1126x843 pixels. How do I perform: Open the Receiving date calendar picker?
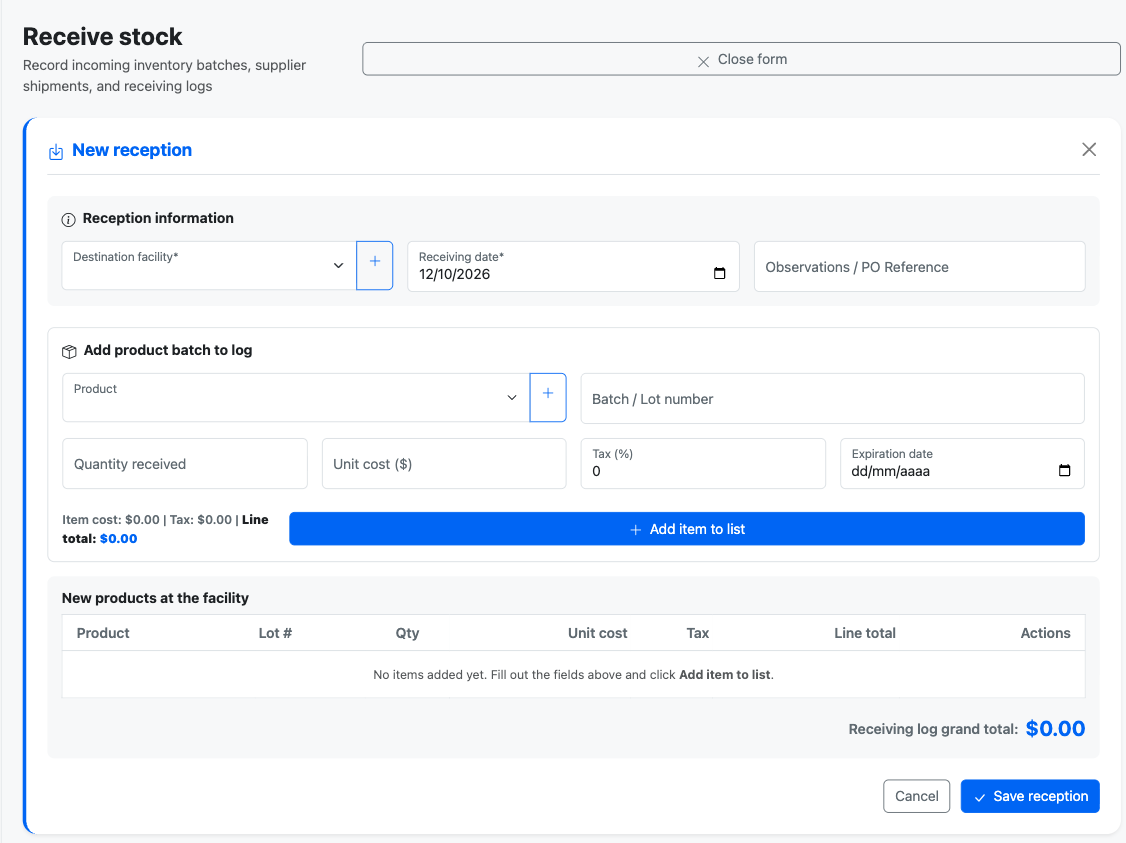point(720,274)
